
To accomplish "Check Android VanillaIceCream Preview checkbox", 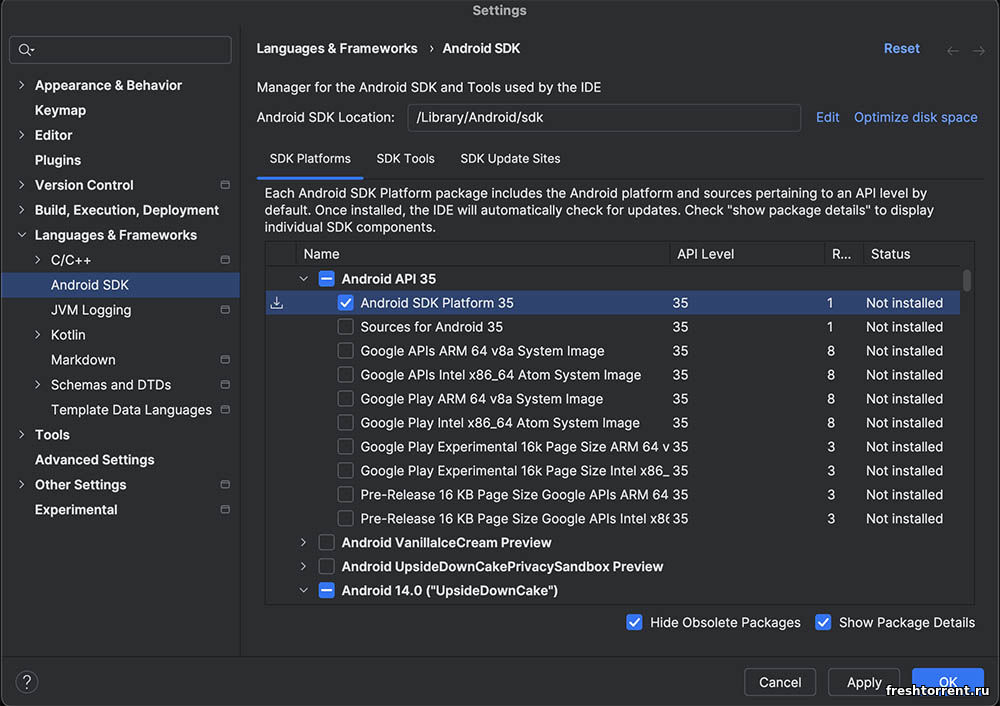I will tap(326, 543).
